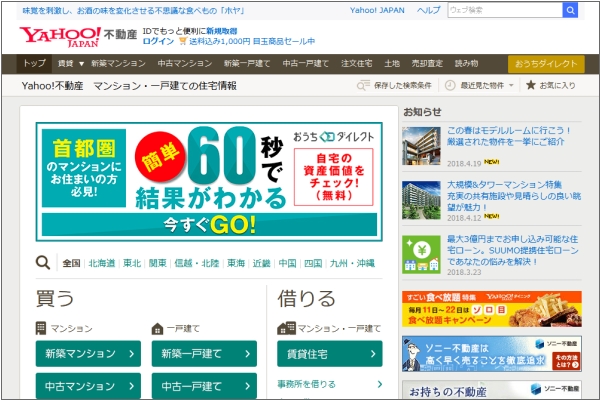This screenshot has width=600, height=400.
Task: Click the お気に入り text link
Action: coord(557,85)
